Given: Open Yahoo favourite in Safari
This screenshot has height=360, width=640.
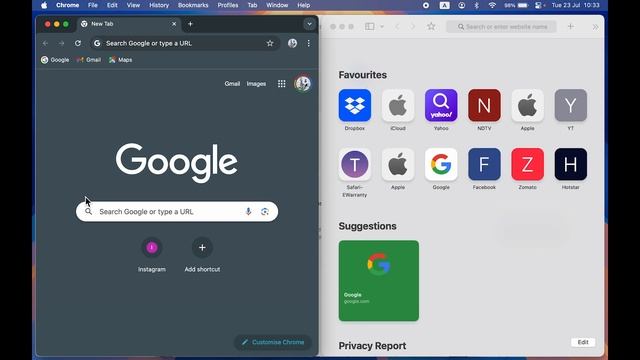Looking at the screenshot, I should (441, 105).
